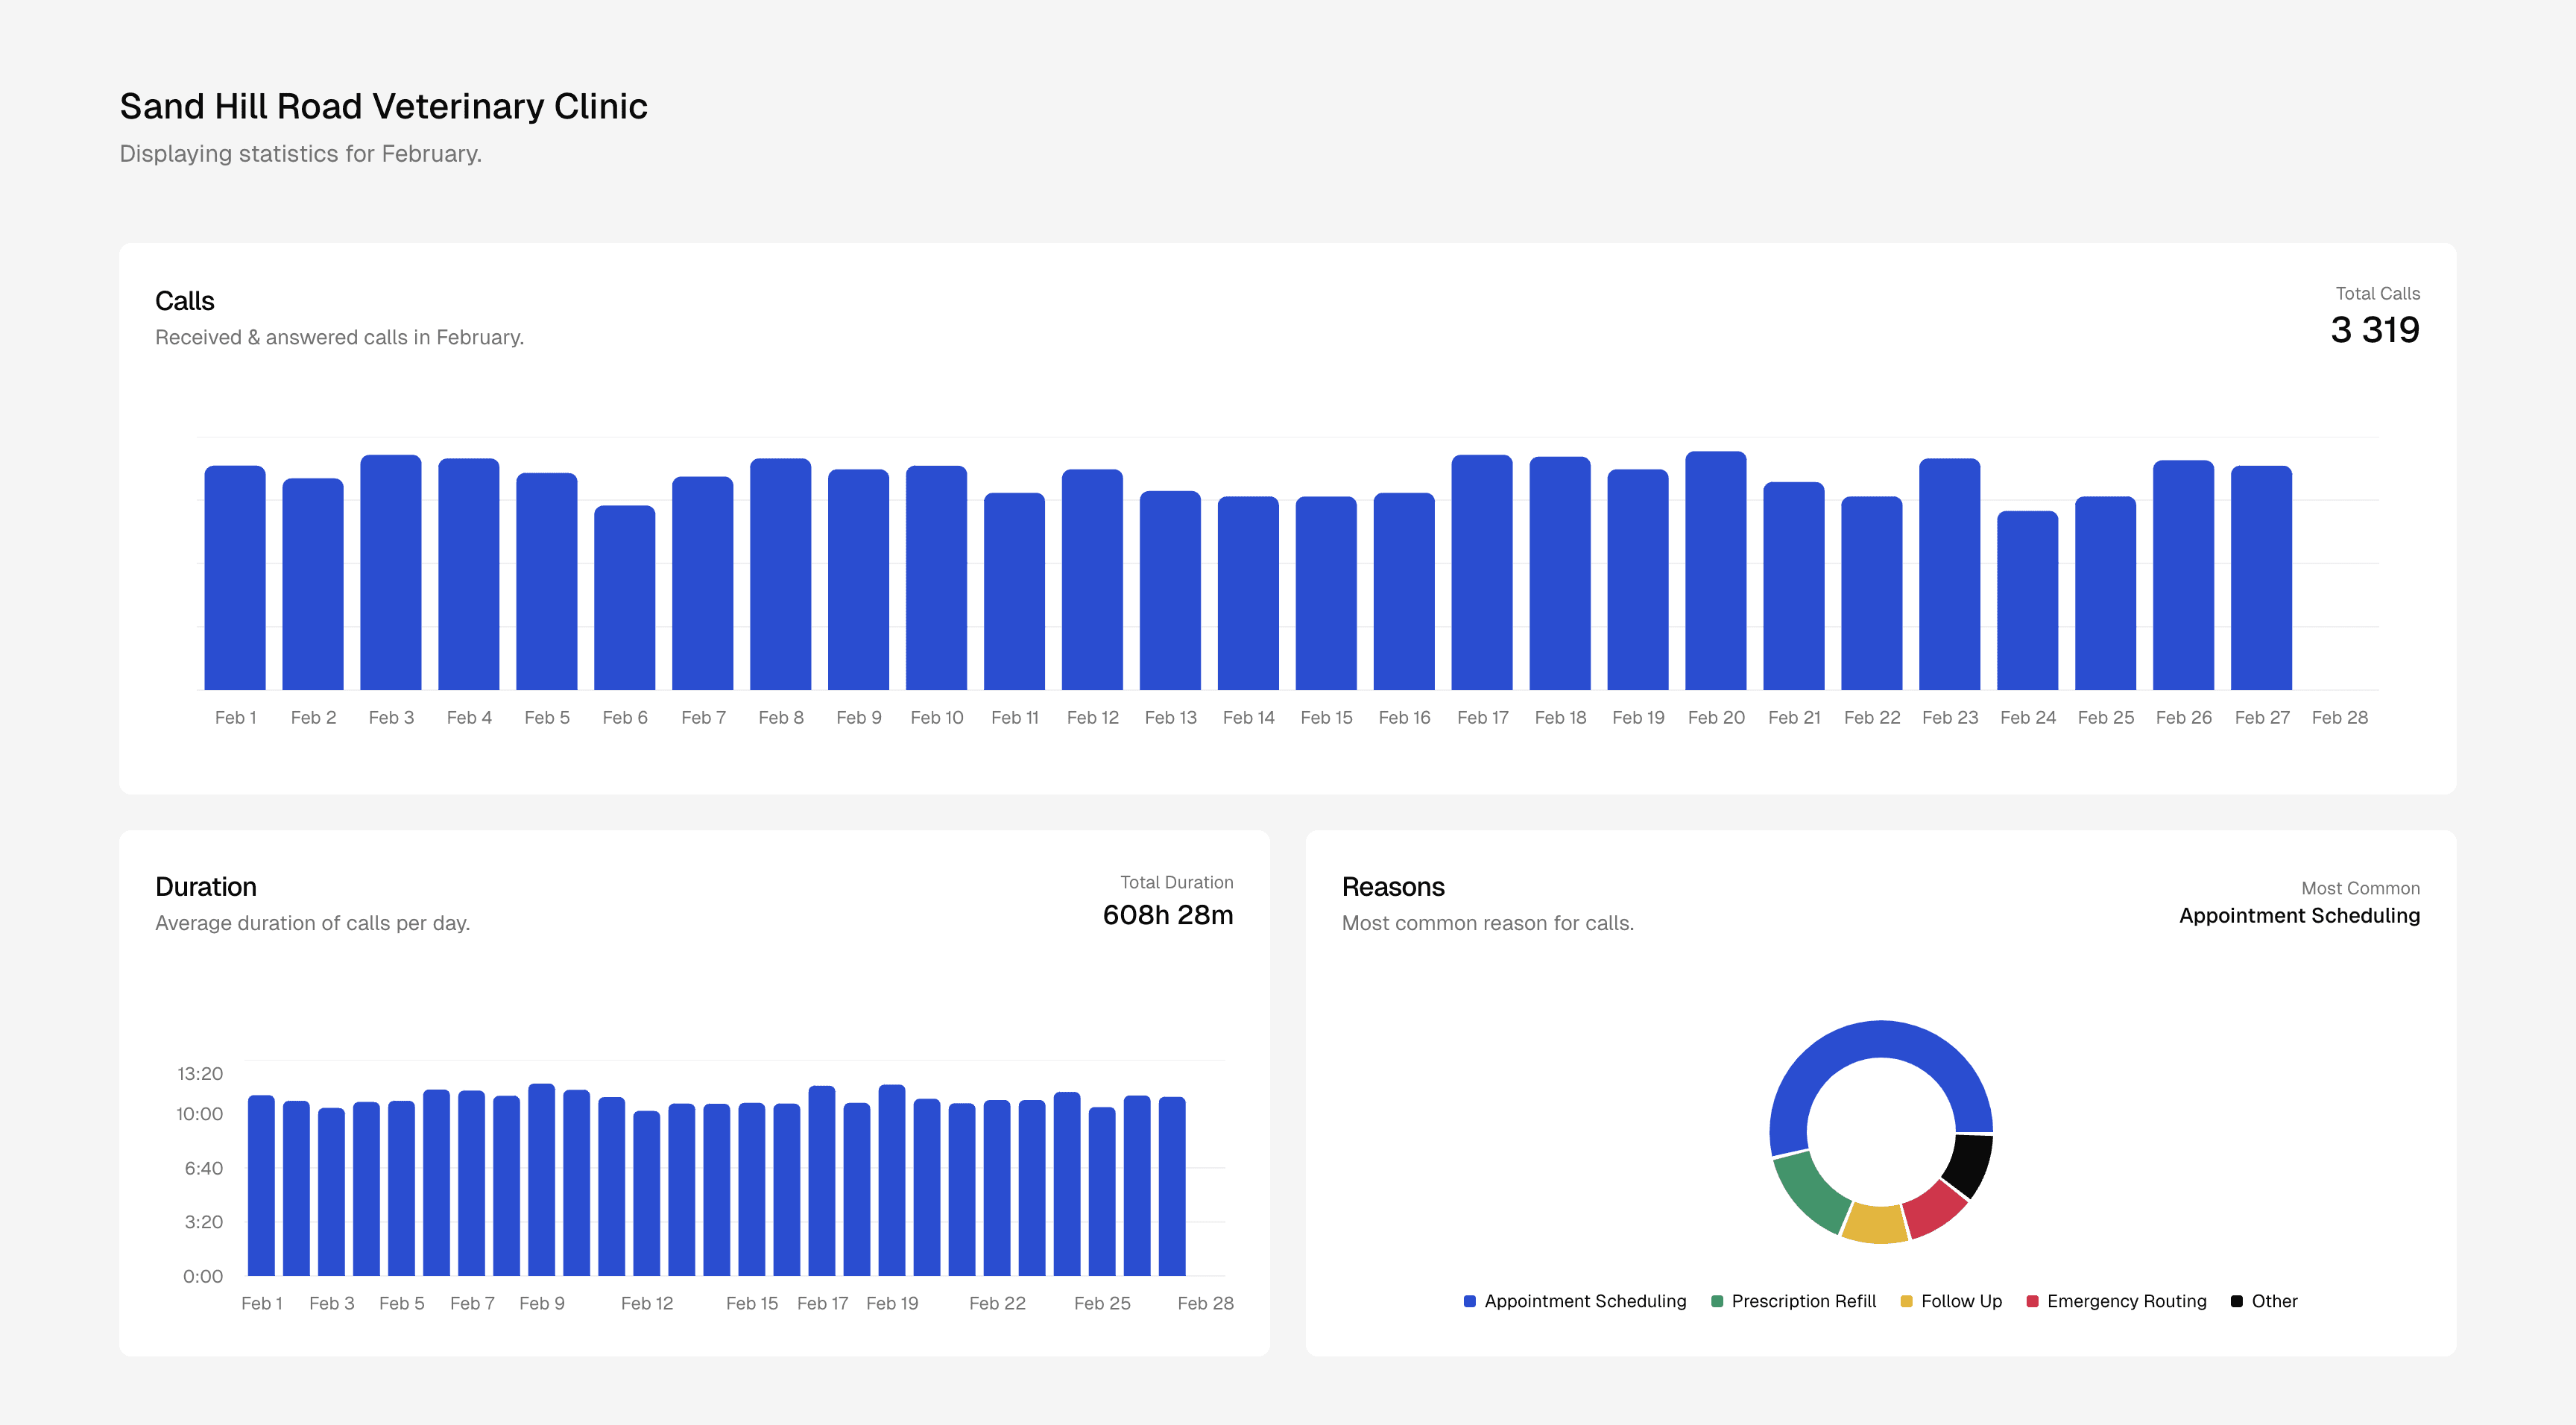The image size is (2576, 1425).
Task: Click 'Average duration of calls per day.' text
Action: (312, 924)
